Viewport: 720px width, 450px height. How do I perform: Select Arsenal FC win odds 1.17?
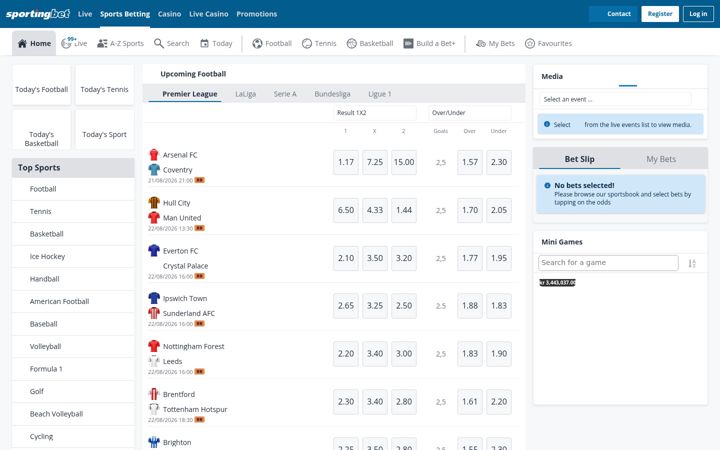point(346,162)
